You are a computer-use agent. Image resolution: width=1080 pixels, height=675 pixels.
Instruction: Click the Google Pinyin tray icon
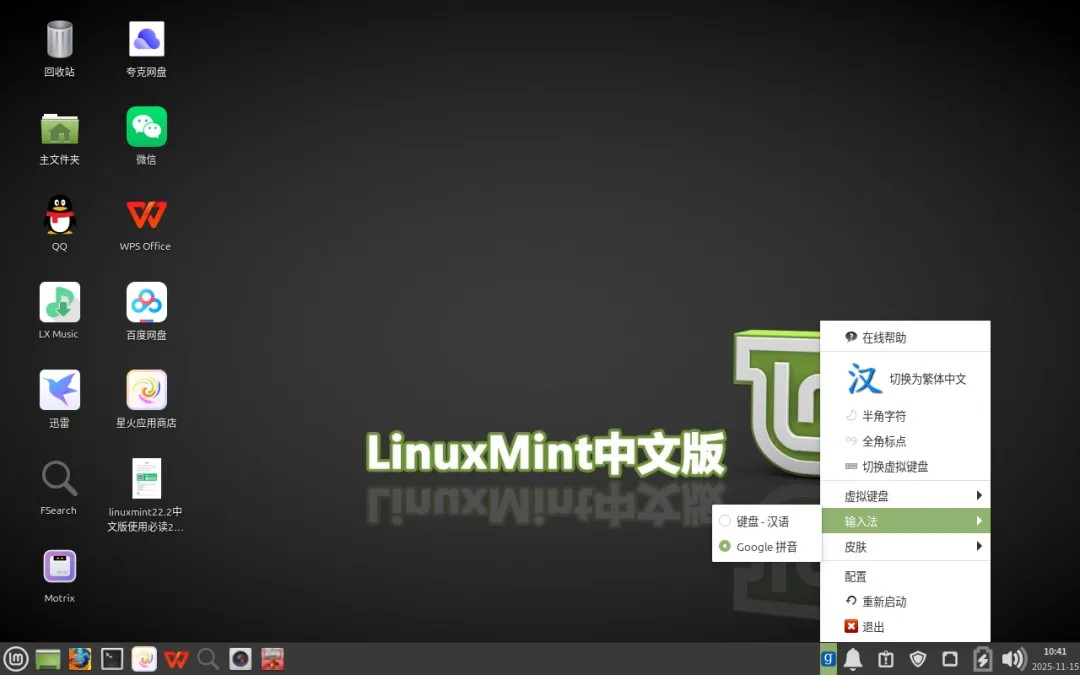point(829,659)
